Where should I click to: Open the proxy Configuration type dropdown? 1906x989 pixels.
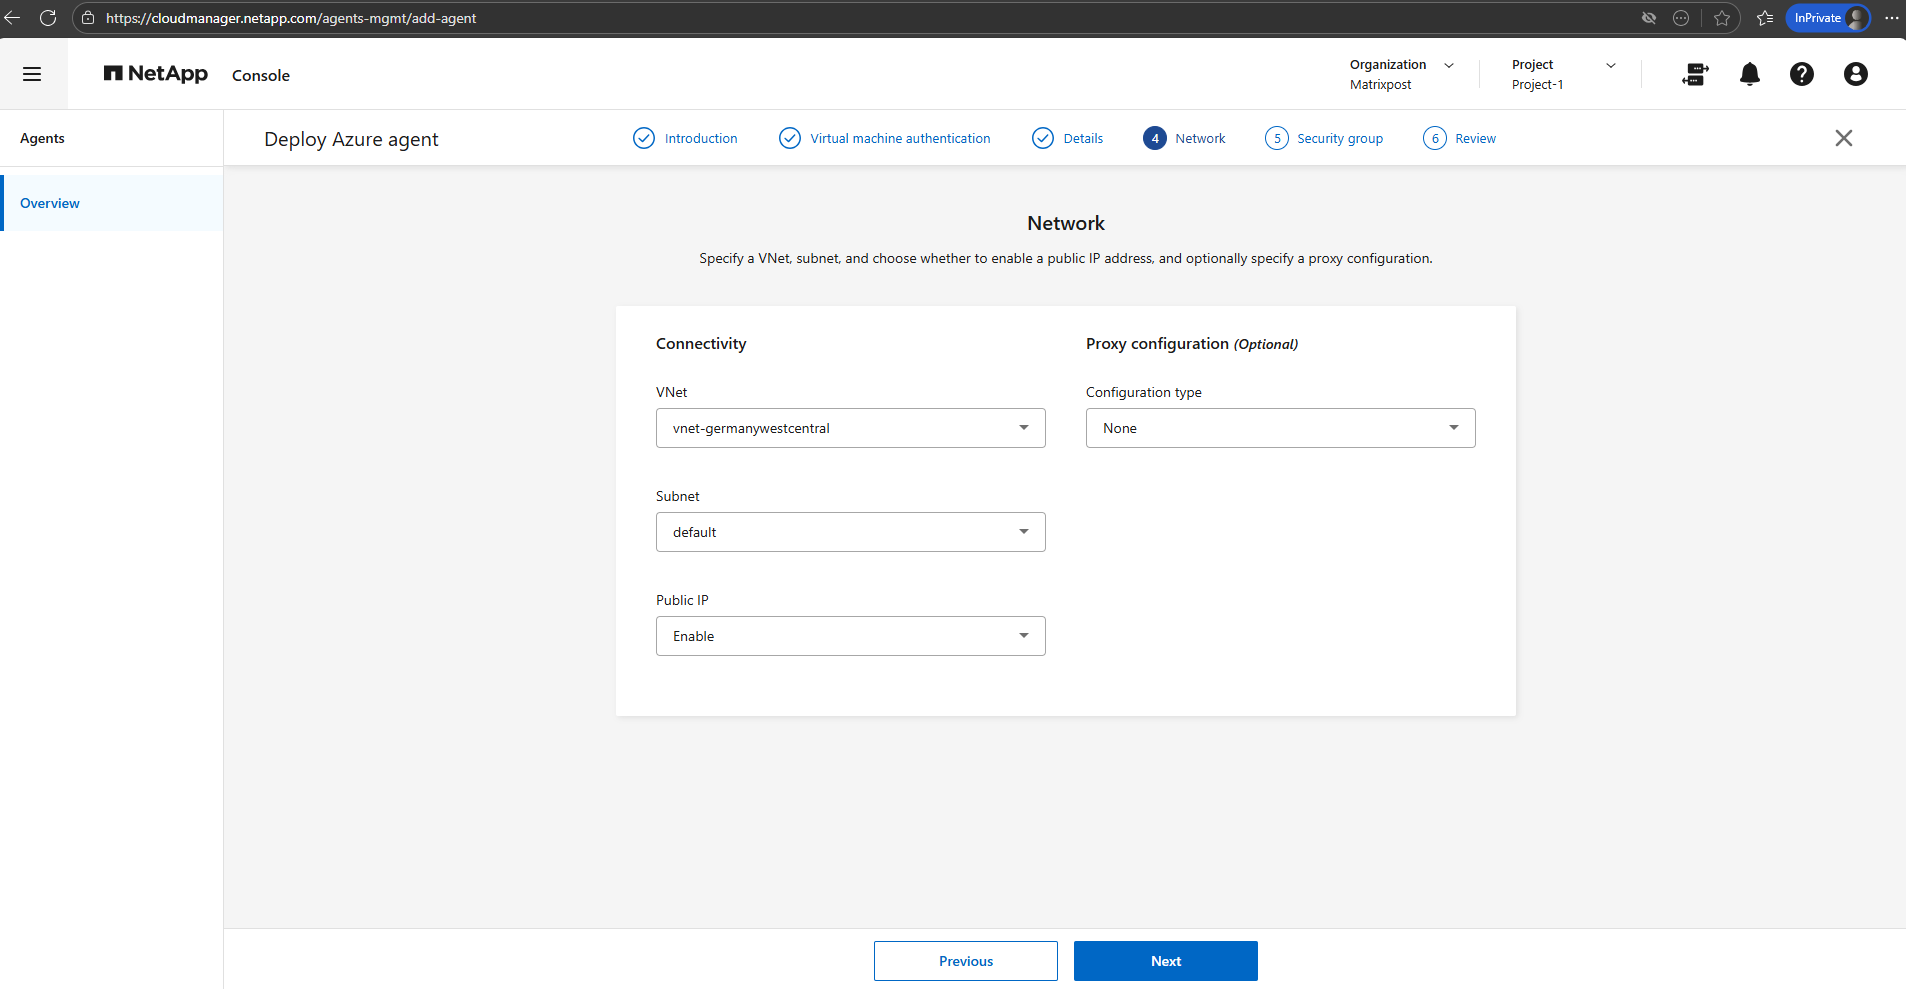(x=1280, y=428)
